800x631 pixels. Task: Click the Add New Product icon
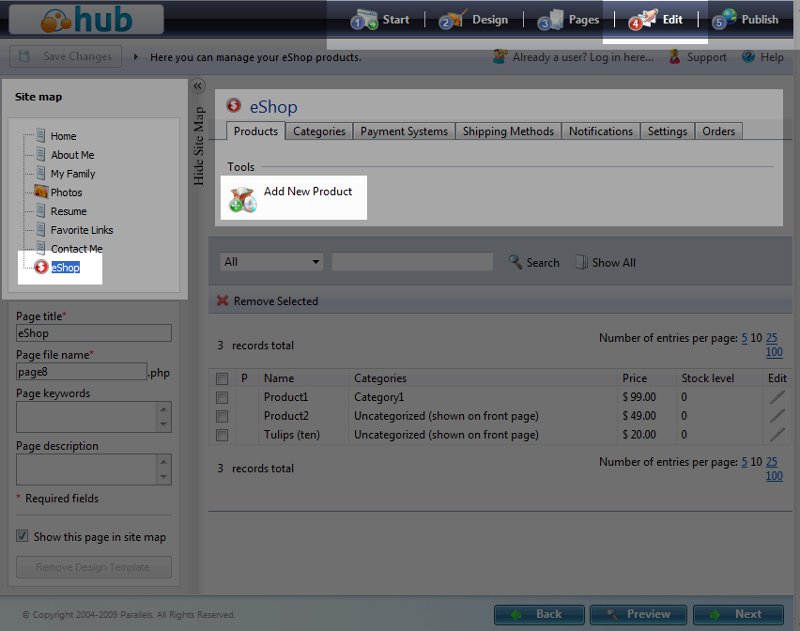pyautogui.click(x=242, y=198)
